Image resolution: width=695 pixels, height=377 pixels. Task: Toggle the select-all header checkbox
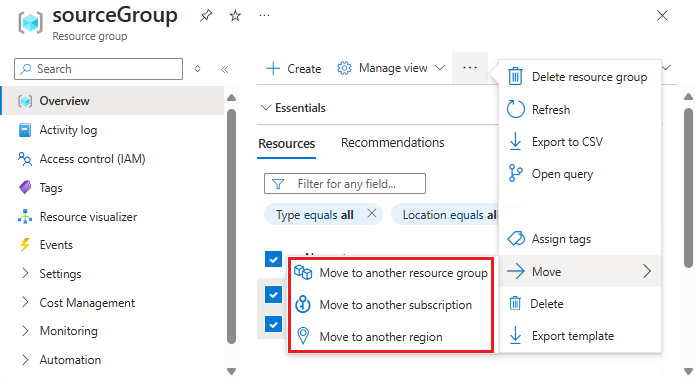[273, 259]
